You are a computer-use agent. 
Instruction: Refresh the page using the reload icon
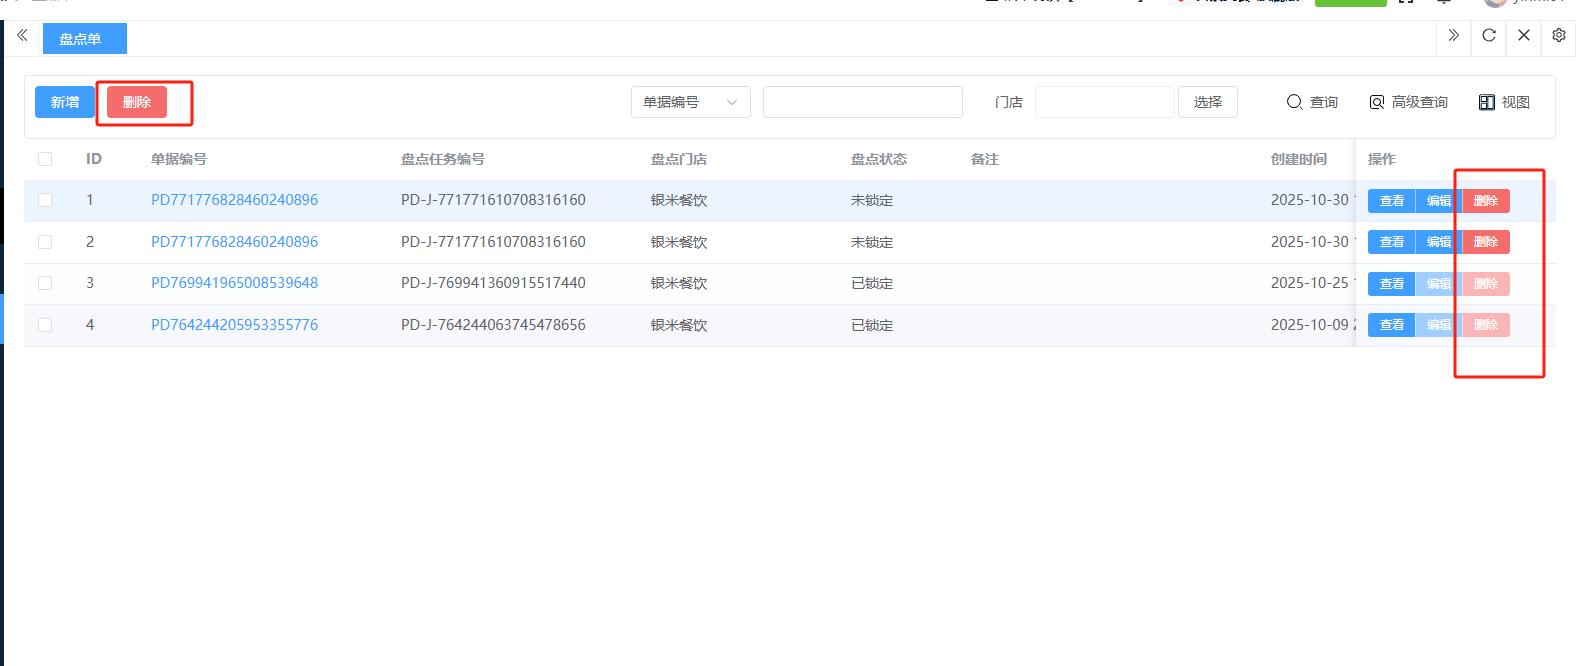click(x=1488, y=35)
